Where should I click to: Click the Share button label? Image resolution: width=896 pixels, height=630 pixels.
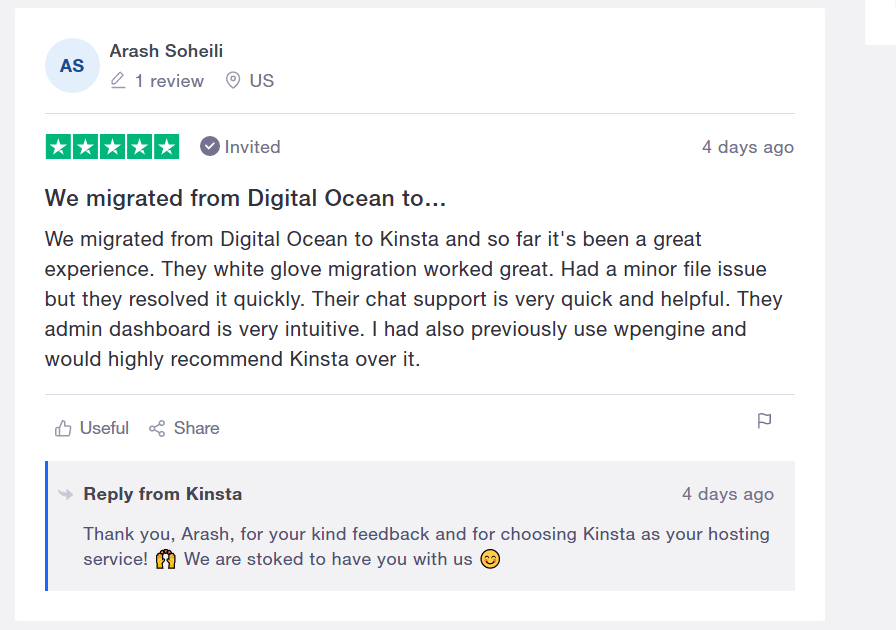point(197,428)
